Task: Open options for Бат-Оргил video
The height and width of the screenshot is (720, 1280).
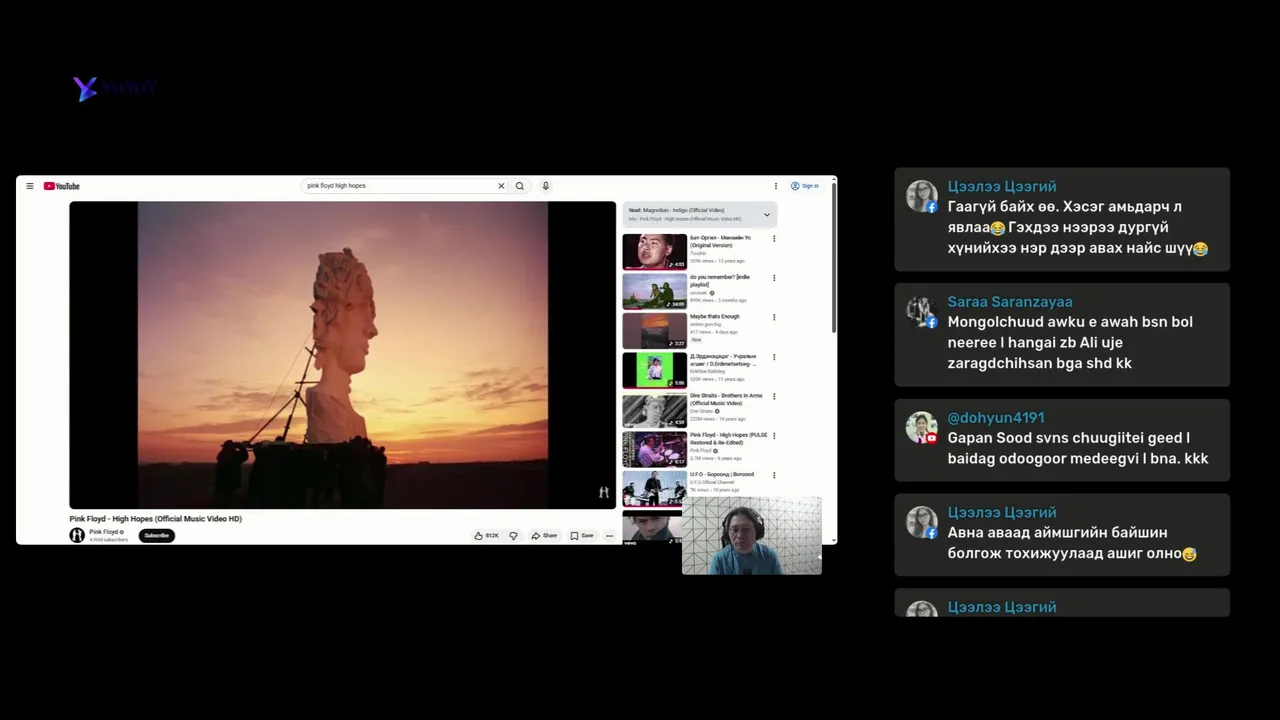Action: [x=774, y=238]
